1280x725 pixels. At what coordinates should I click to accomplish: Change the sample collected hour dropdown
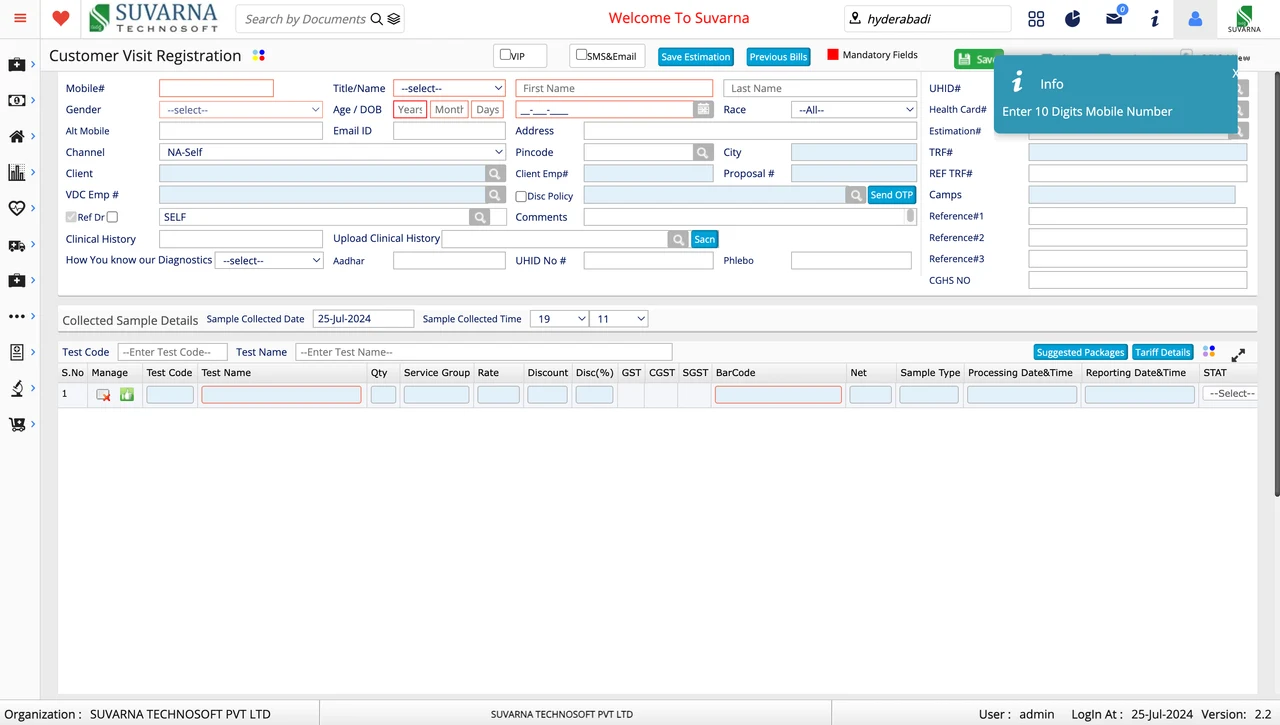click(559, 319)
